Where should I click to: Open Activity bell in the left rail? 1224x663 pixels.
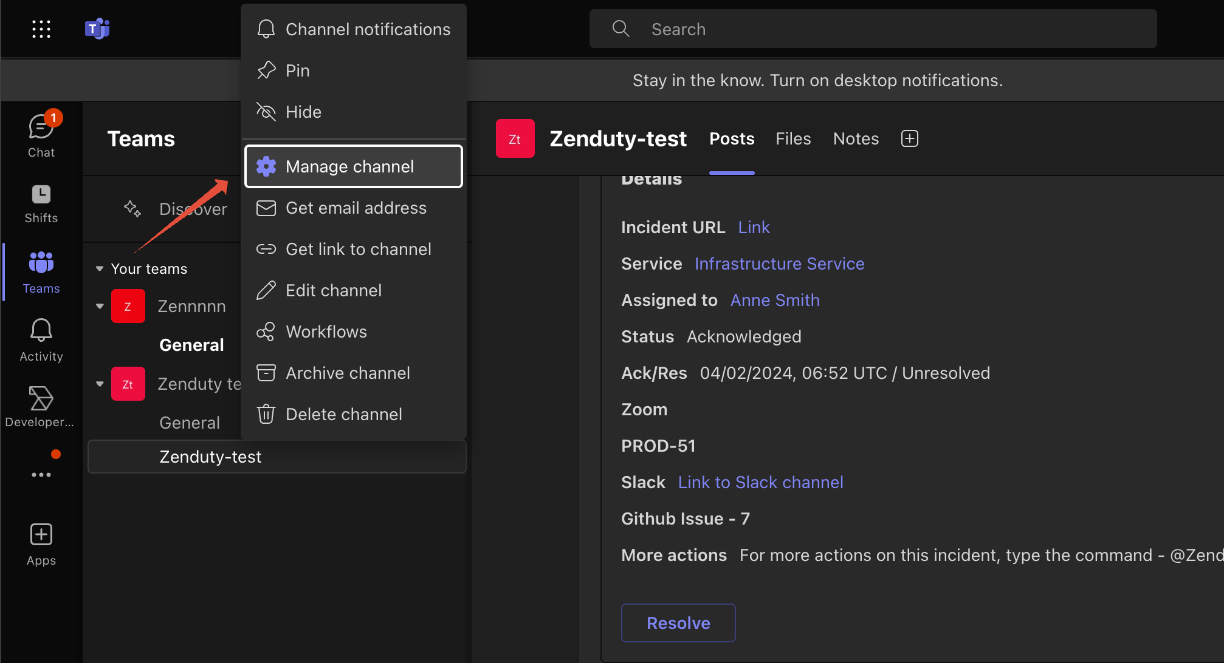coord(41,340)
